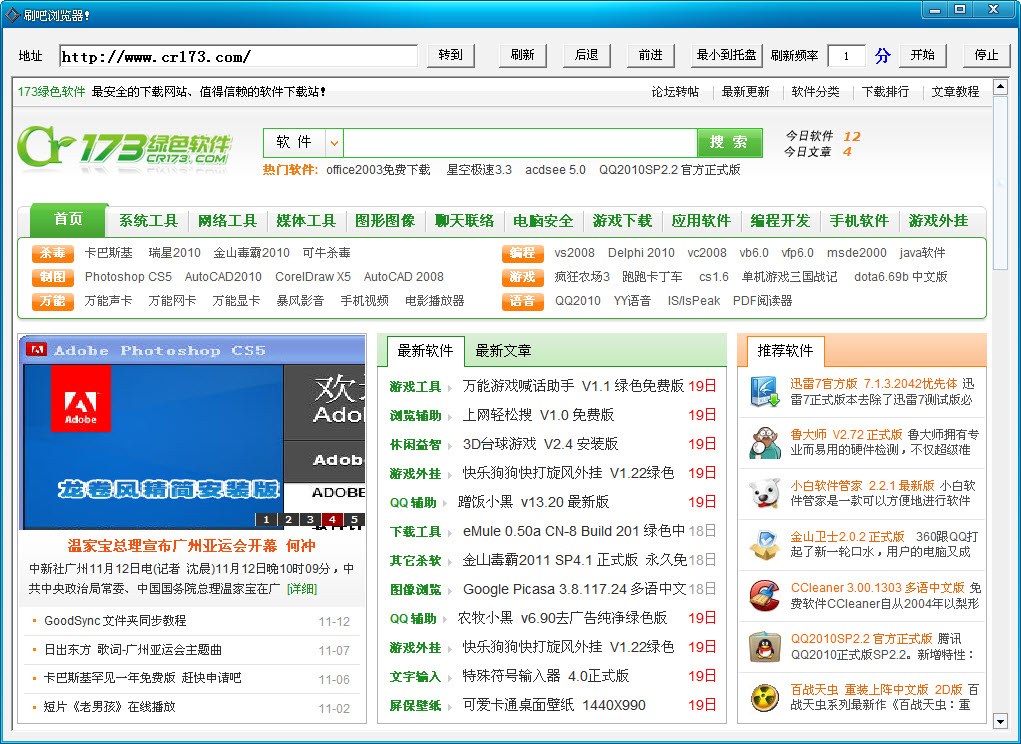The image size is (1021, 744).
Task: Open the 卡巴斯基 antivirus link
Action: click(108, 253)
